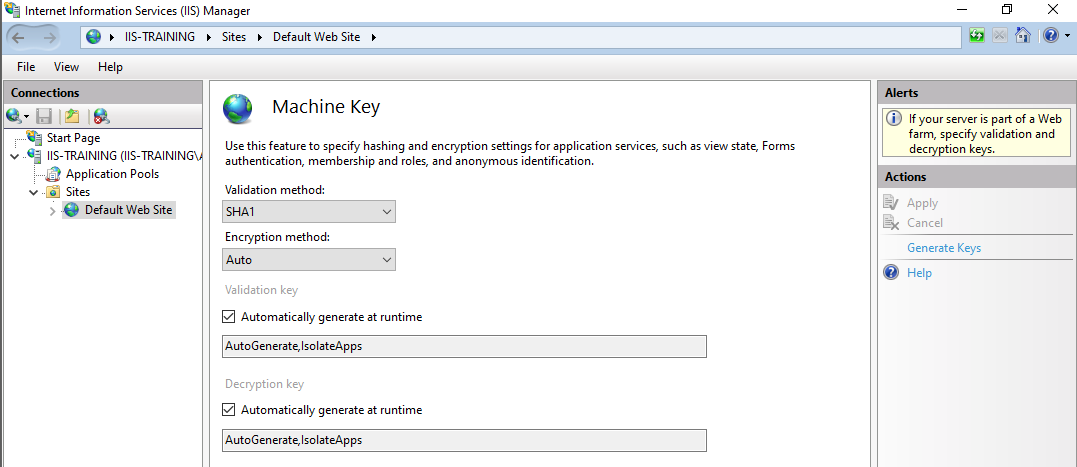Click the Application Pools icon in tree
1077x467 pixels.
[x=57, y=174]
